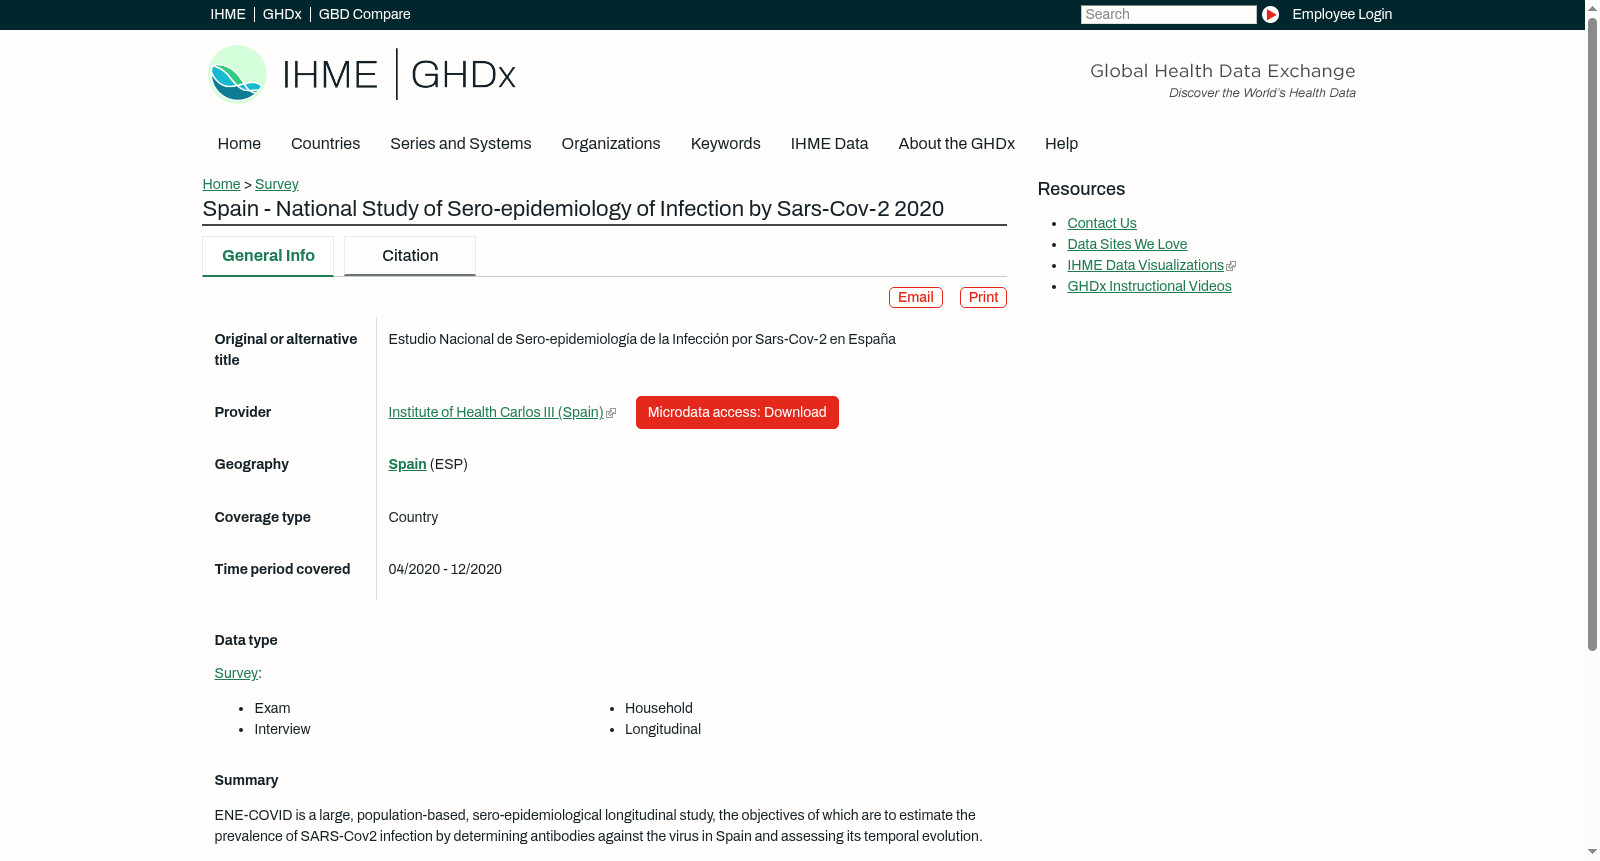Open IHME Data Visualizations link
The width and height of the screenshot is (1600, 861).
pyautogui.click(x=1145, y=265)
